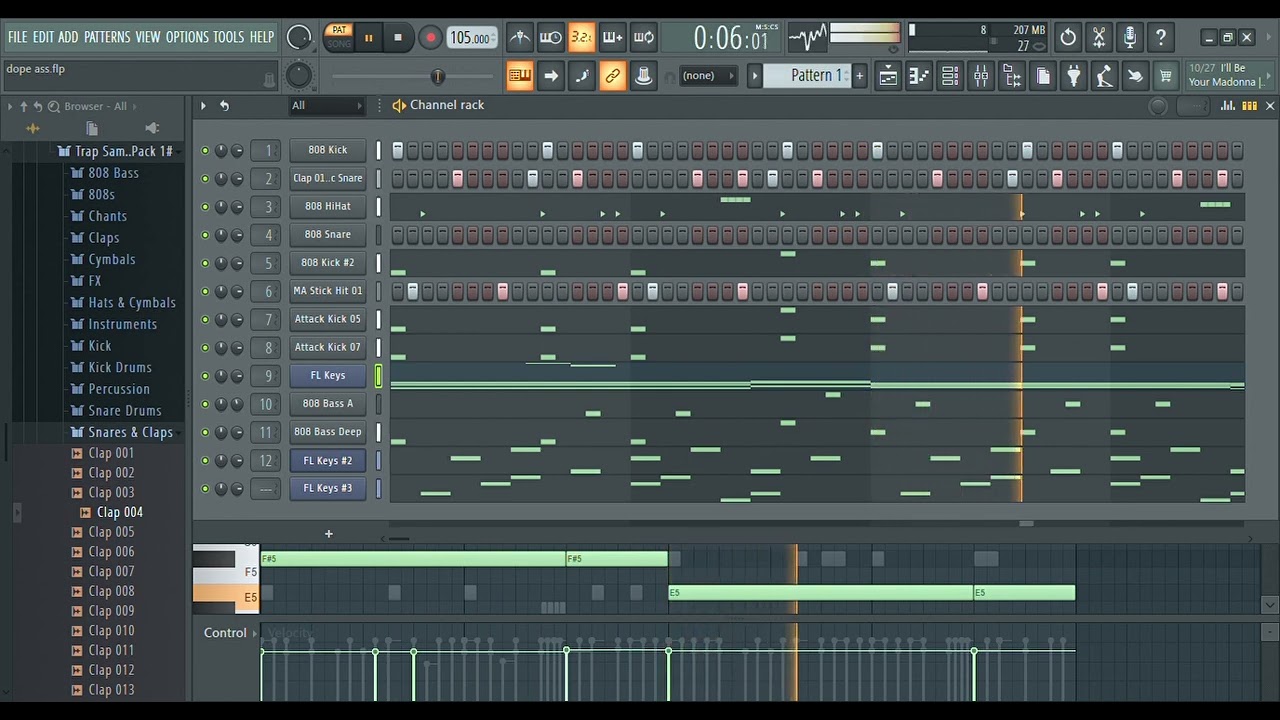
Task: Open the All channel filter dropdown
Action: (327, 105)
